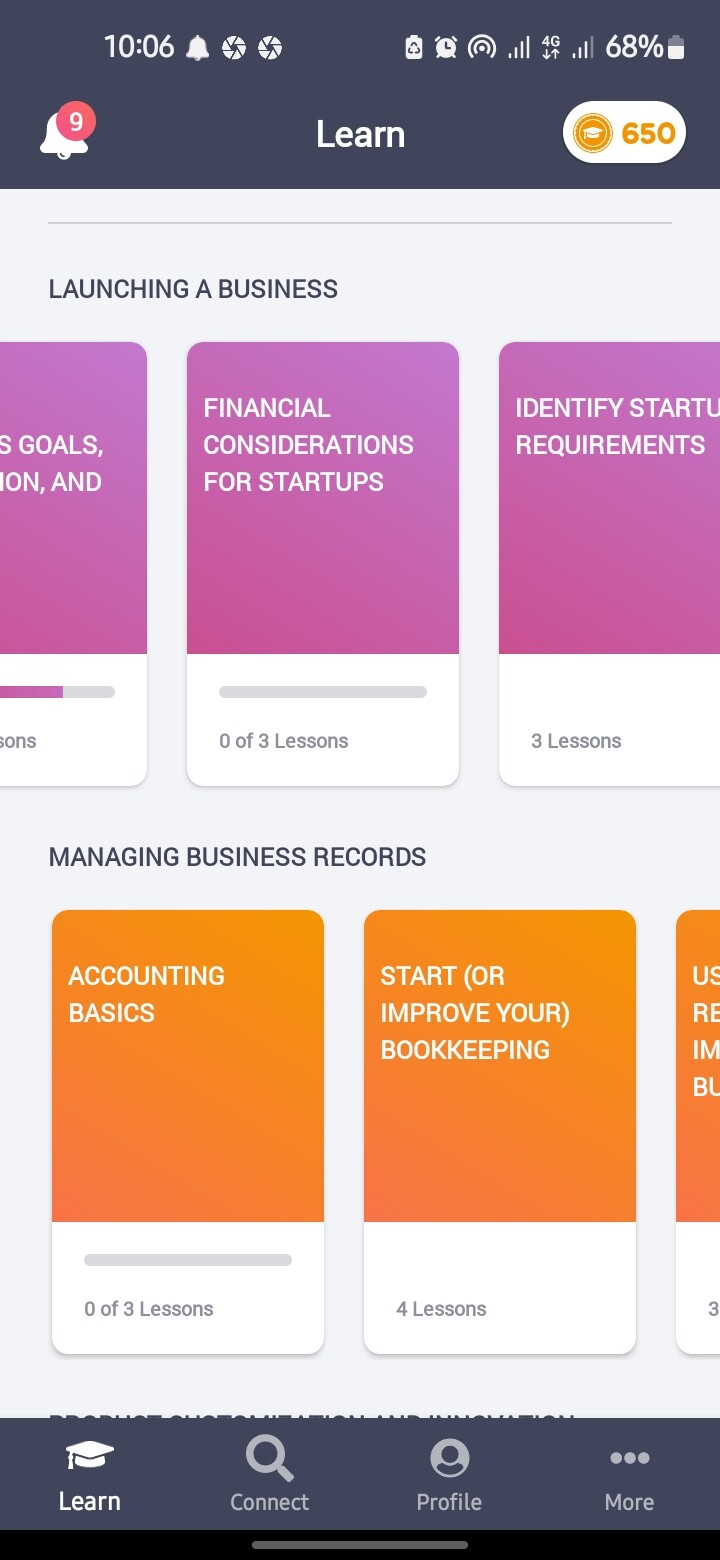Open the Accounting Basics course card
The width and height of the screenshot is (720, 1560).
[188, 1132]
